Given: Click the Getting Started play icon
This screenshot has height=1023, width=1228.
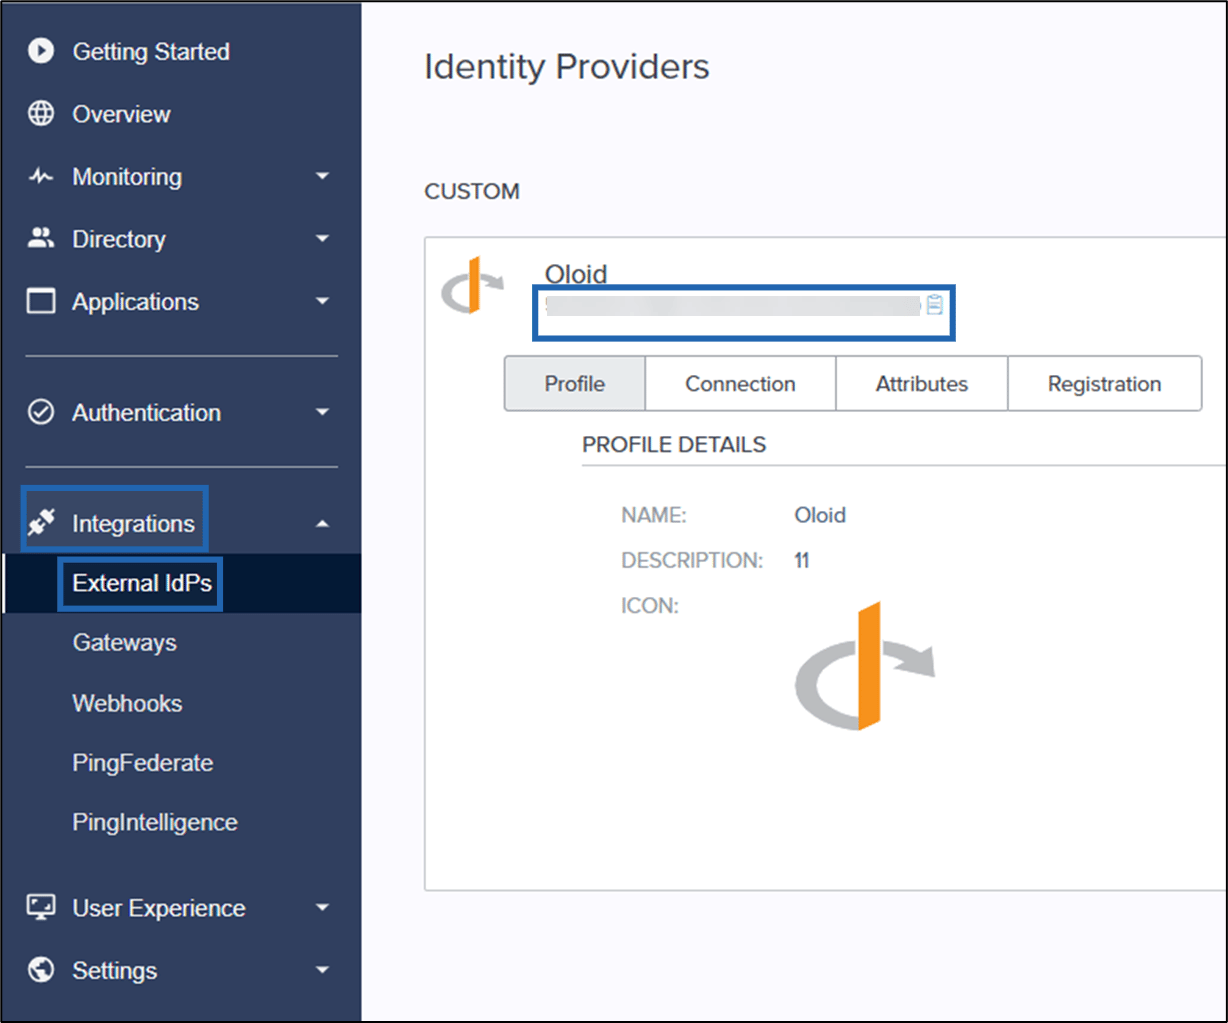Looking at the screenshot, I should click(41, 51).
